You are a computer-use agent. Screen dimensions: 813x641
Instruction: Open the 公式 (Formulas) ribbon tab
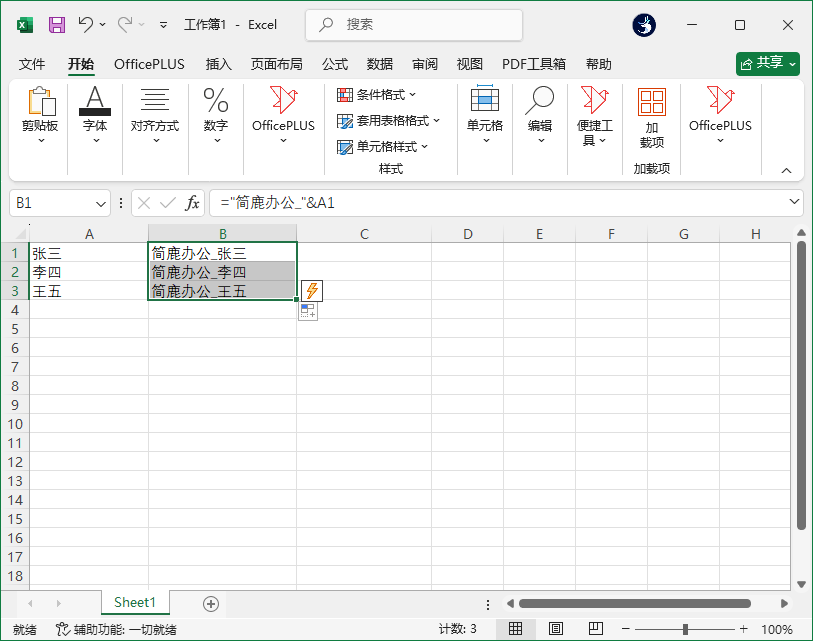334,63
